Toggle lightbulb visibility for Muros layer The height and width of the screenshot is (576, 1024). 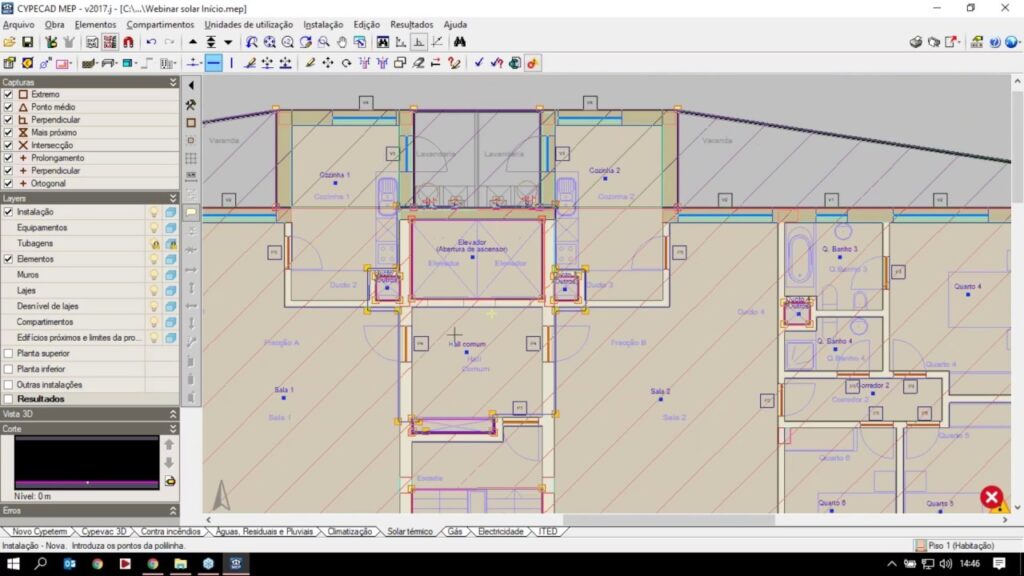[x=154, y=275]
